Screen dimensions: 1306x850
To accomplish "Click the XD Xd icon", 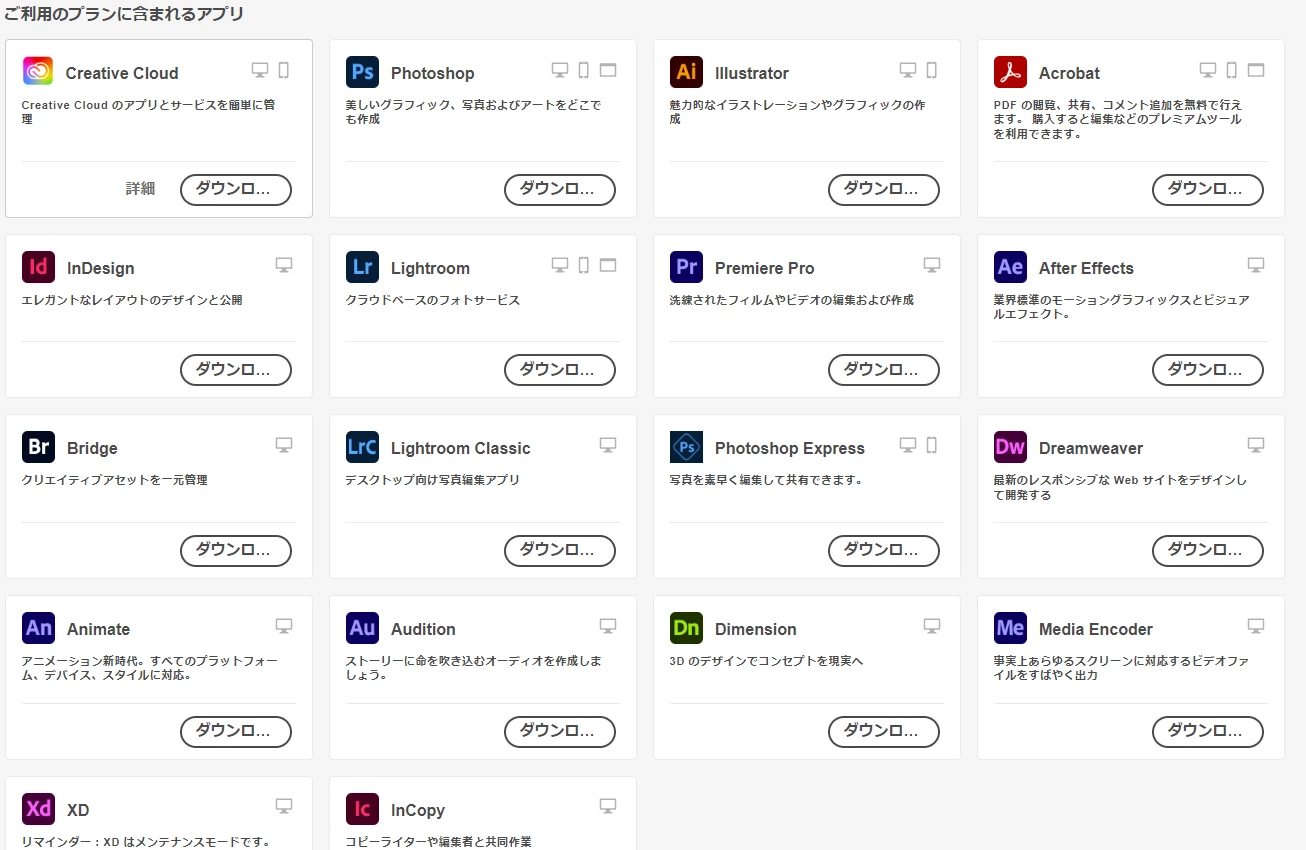I will tap(38, 809).
